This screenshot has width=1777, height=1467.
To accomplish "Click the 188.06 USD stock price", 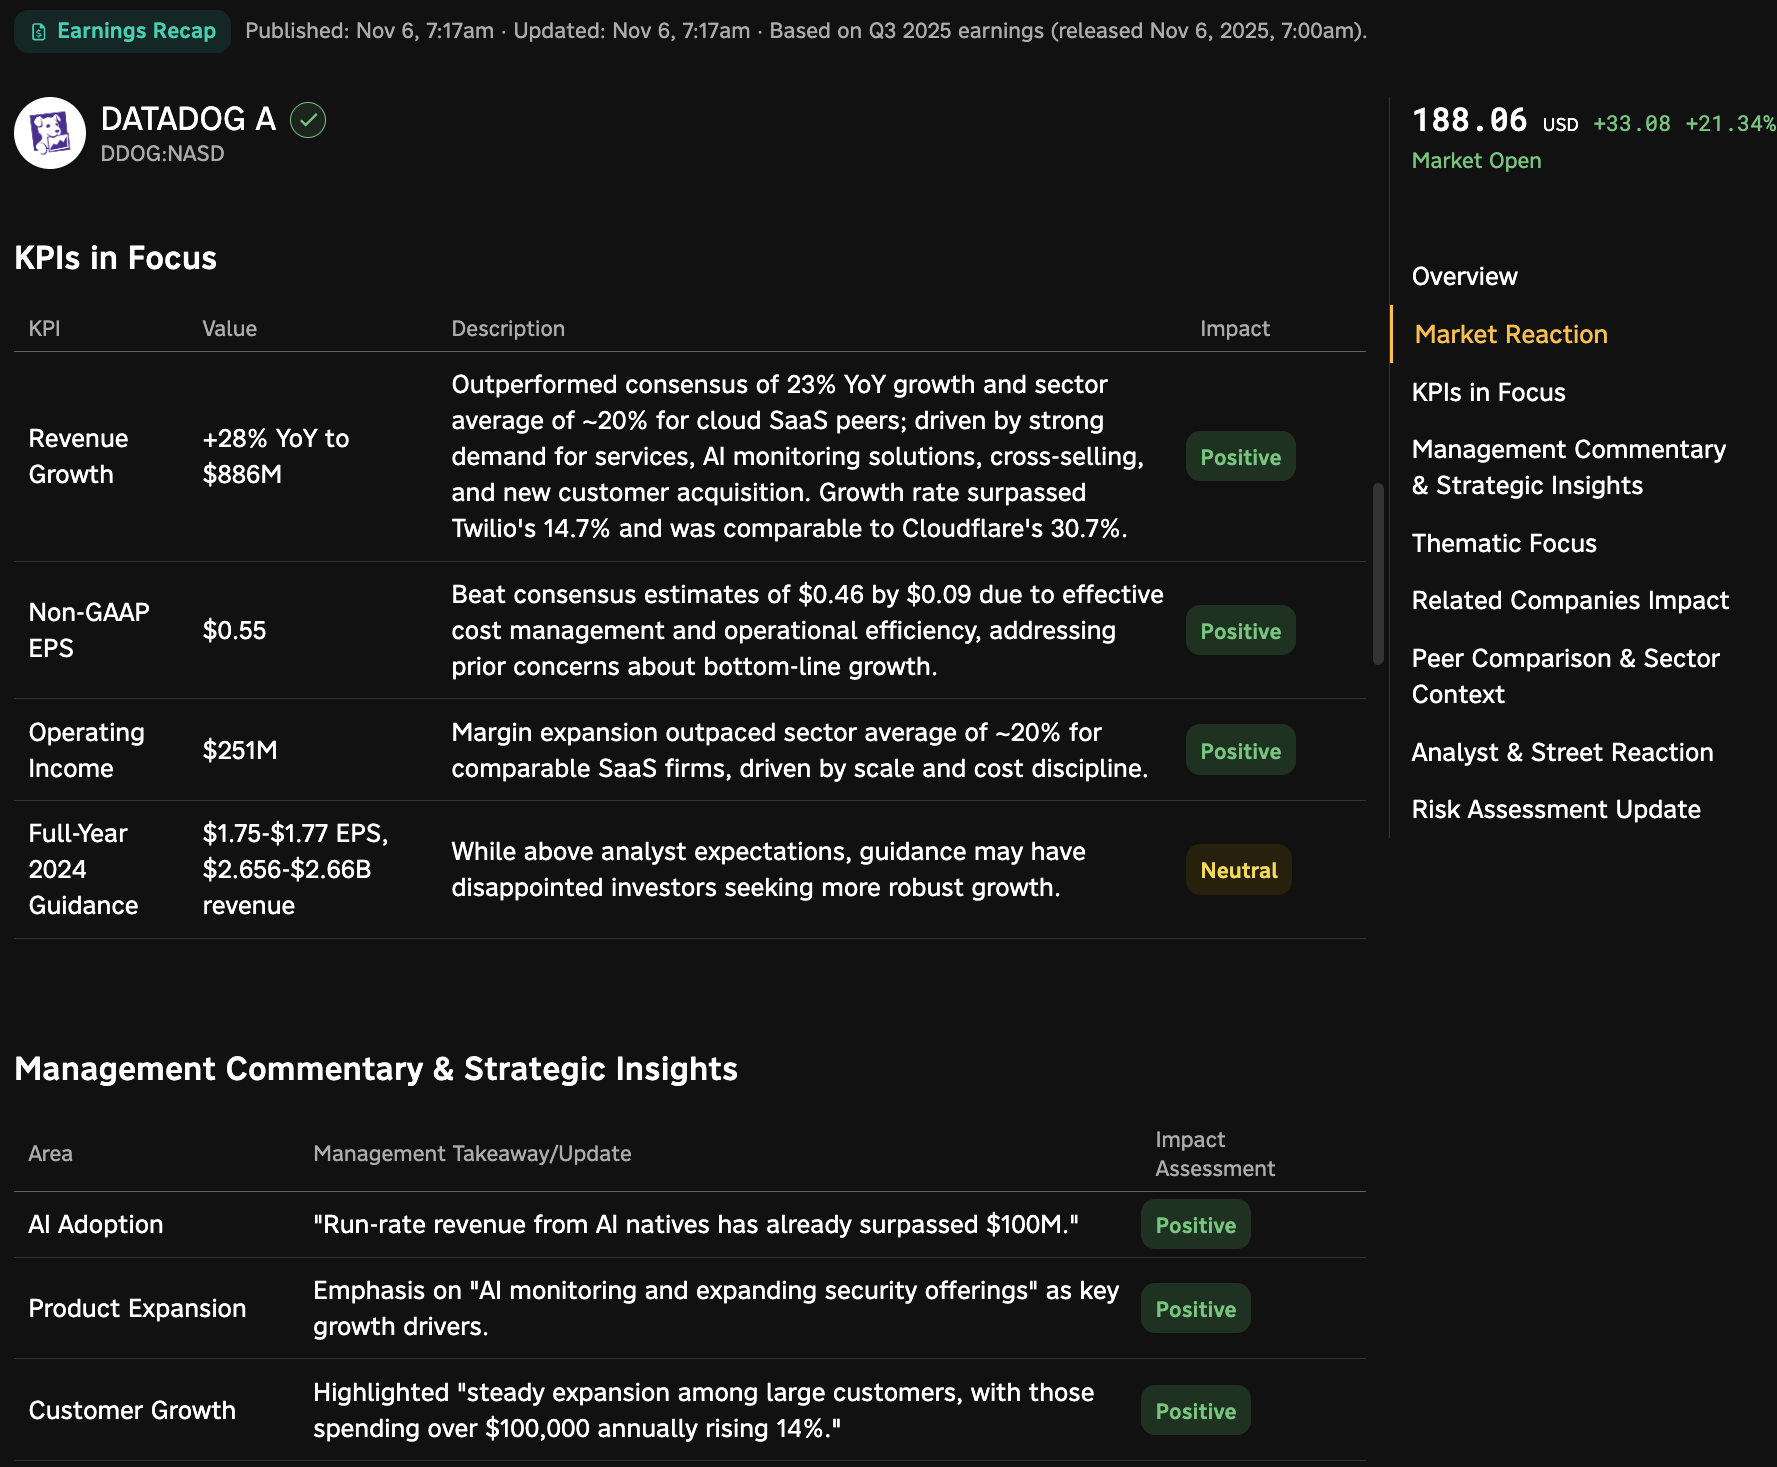I will click(x=1494, y=122).
